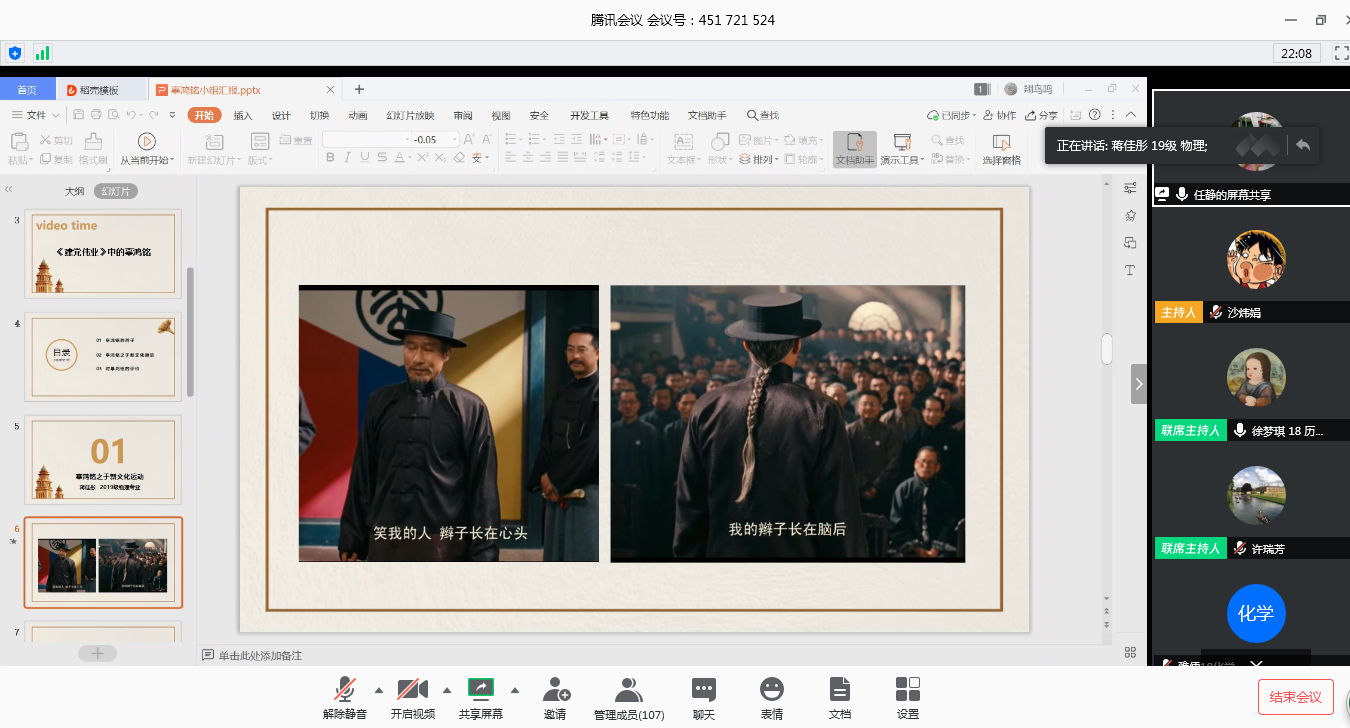Click the slide panel vertical scrollbar
The image size is (1350, 728).
(x=190, y=332)
